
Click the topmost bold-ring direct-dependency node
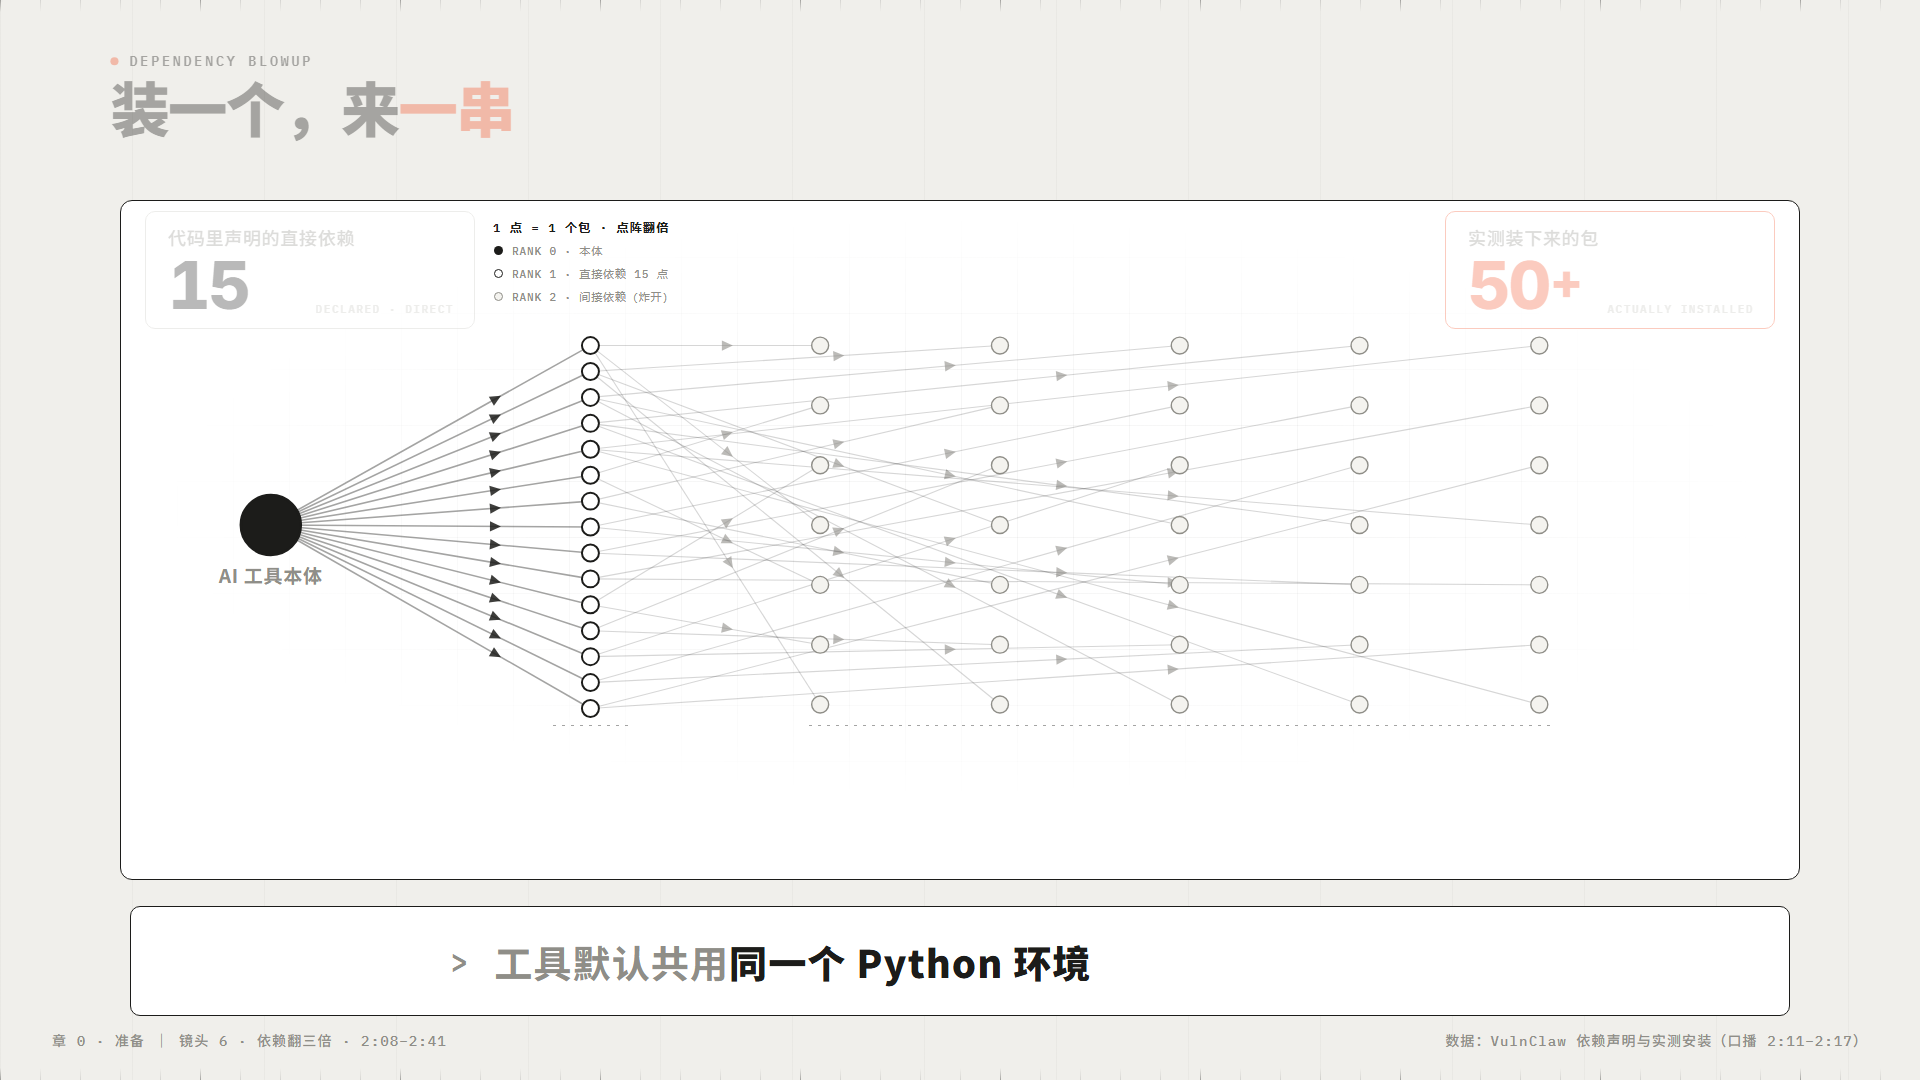point(590,346)
